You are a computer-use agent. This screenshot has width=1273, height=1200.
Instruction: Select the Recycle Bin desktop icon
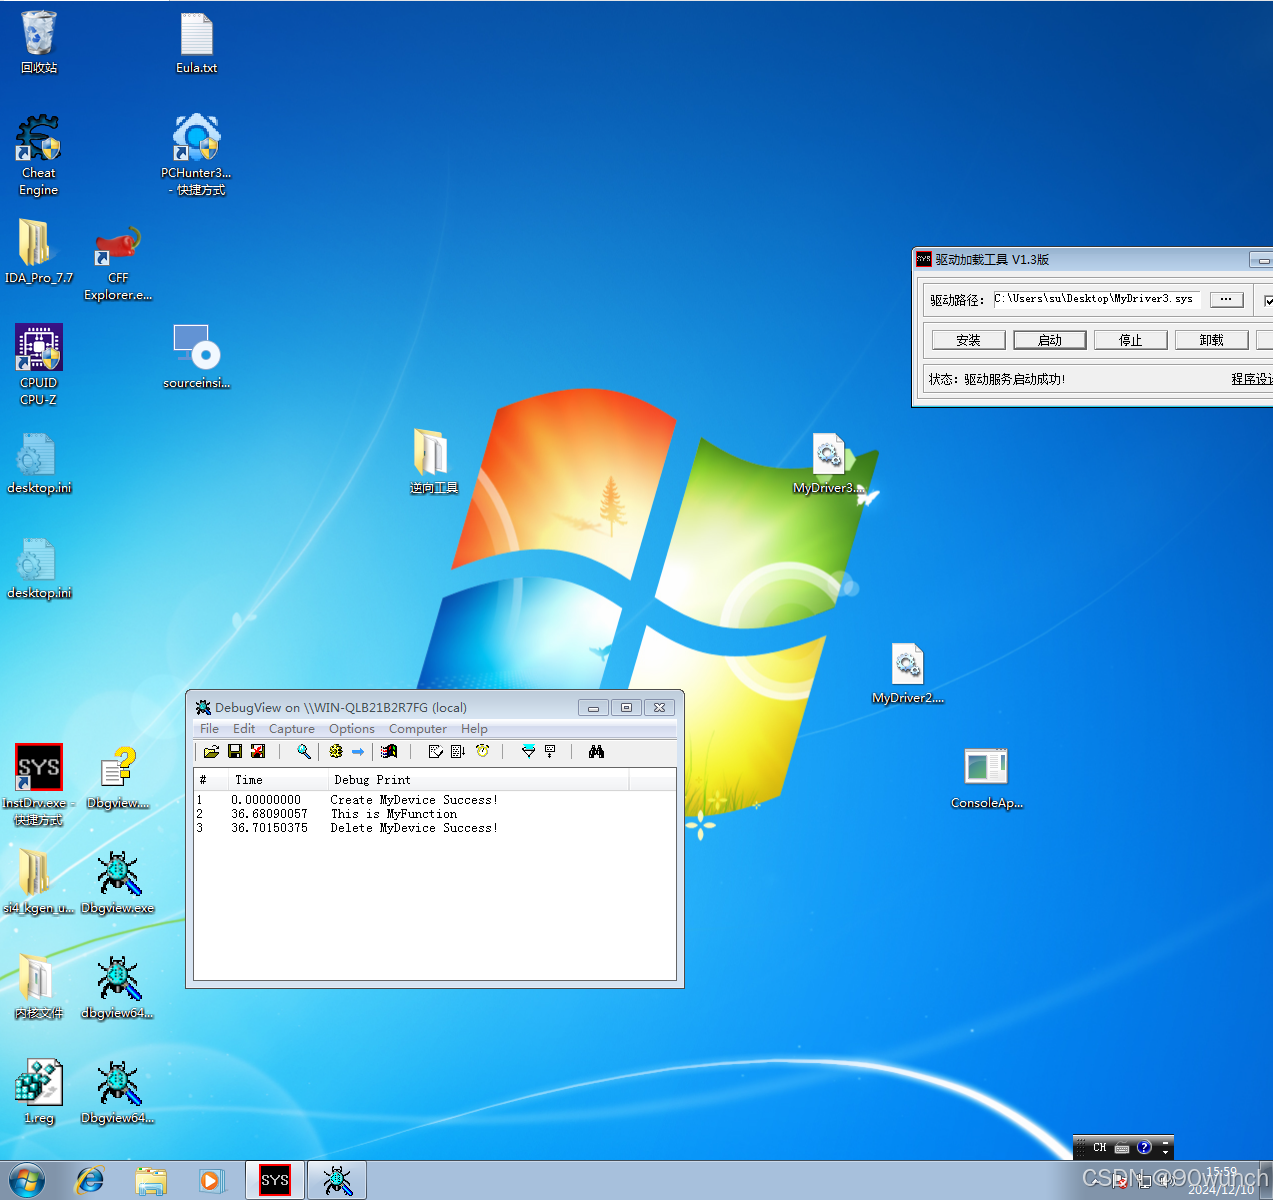tap(39, 42)
